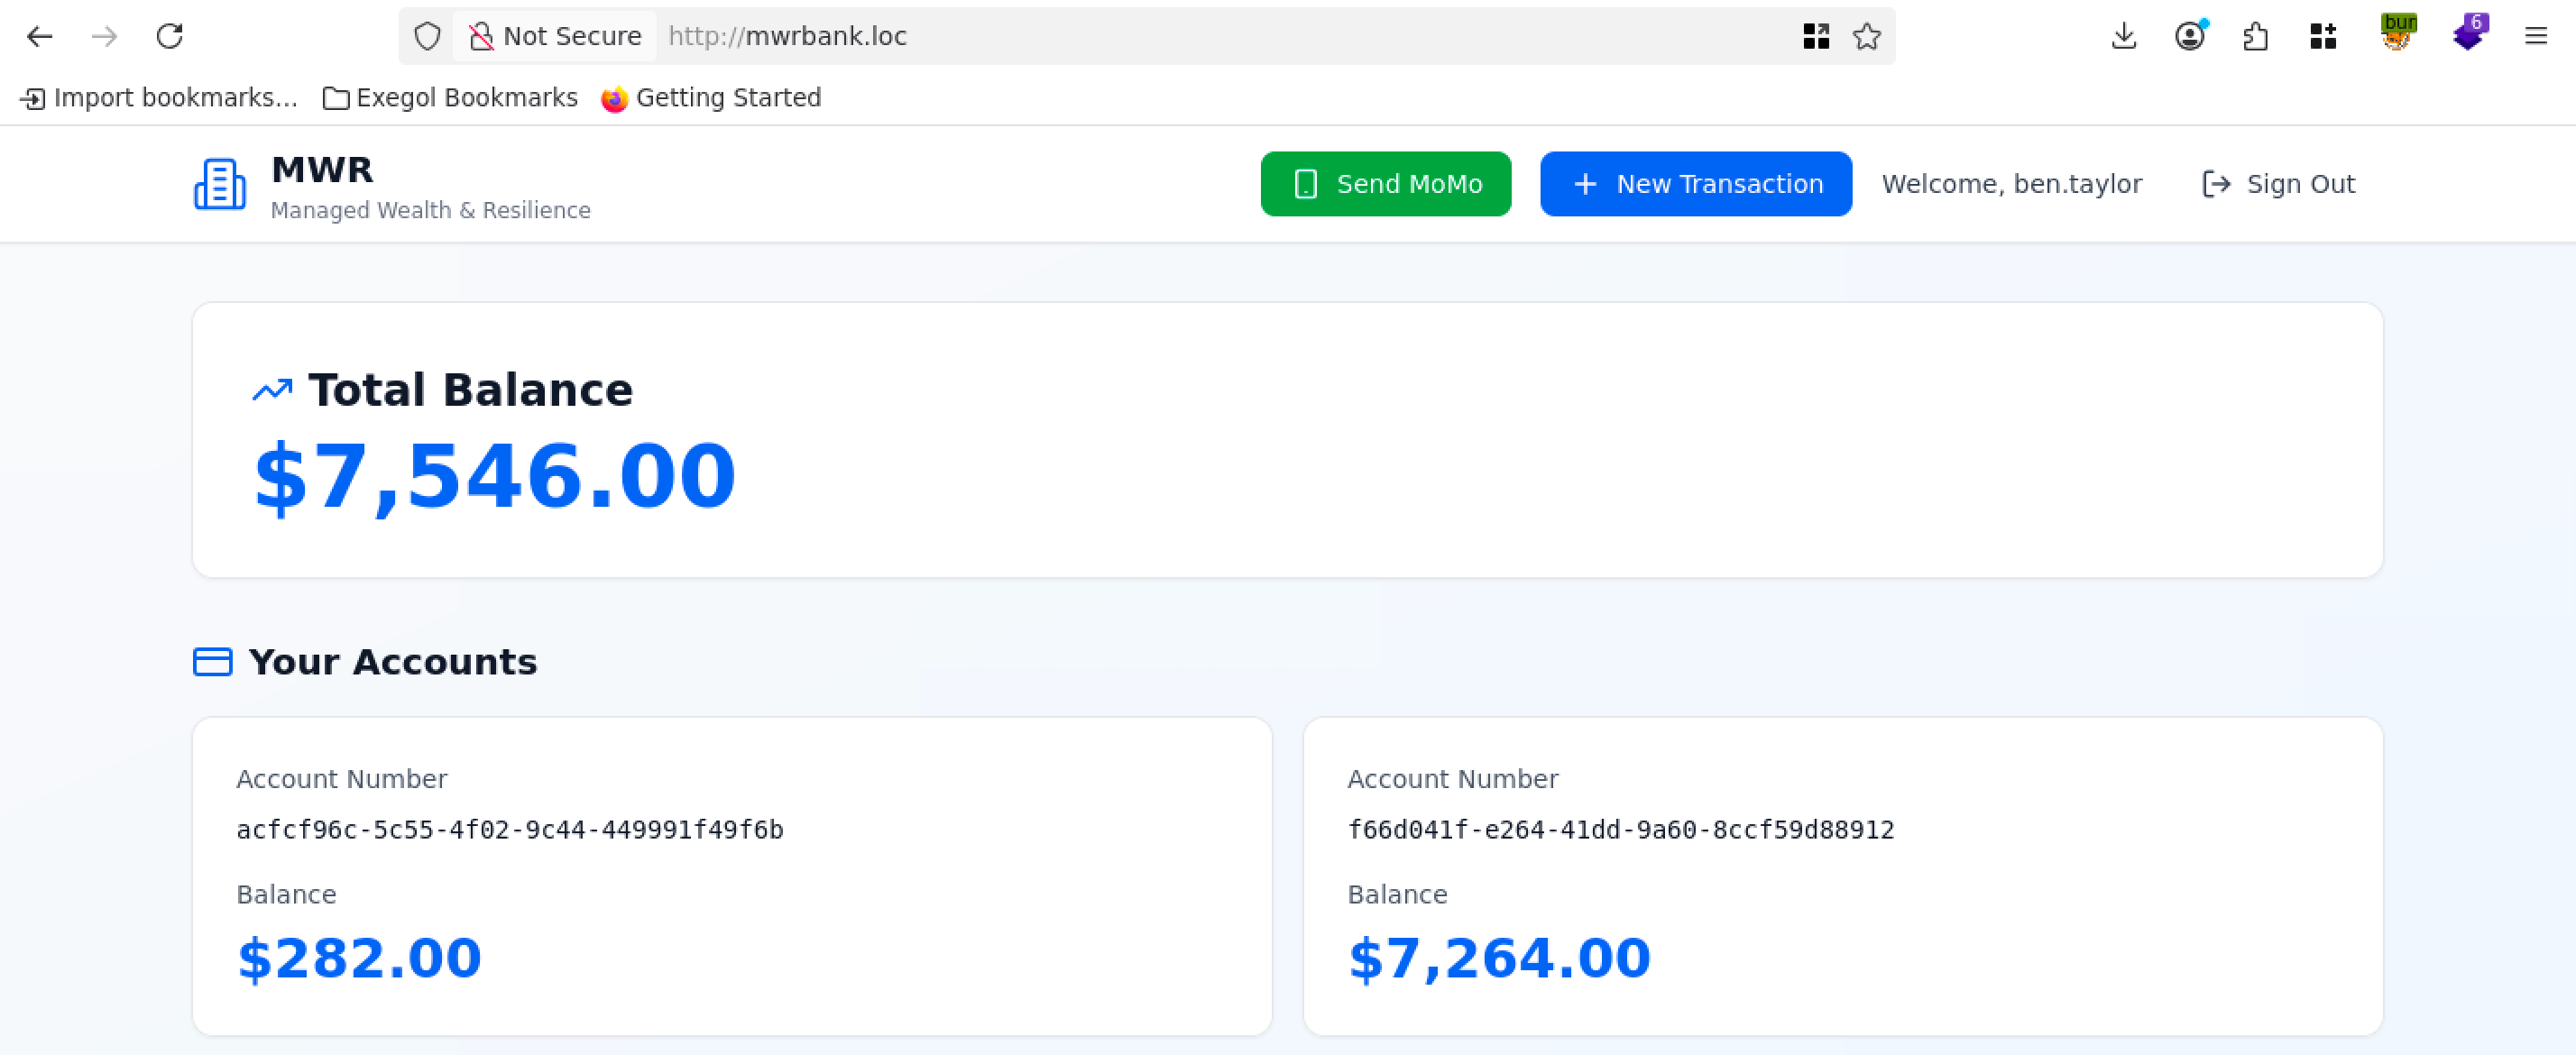The width and height of the screenshot is (2576, 1055).
Task: Open the Firefox hamburger menu
Action: click(x=2535, y=37)
